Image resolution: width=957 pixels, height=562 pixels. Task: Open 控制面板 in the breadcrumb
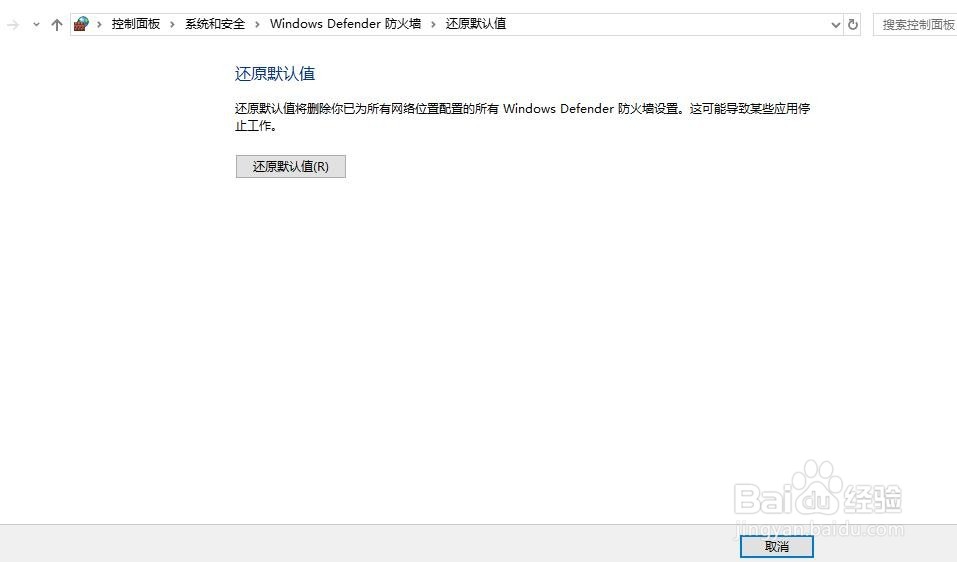click(x=135, y=24)
